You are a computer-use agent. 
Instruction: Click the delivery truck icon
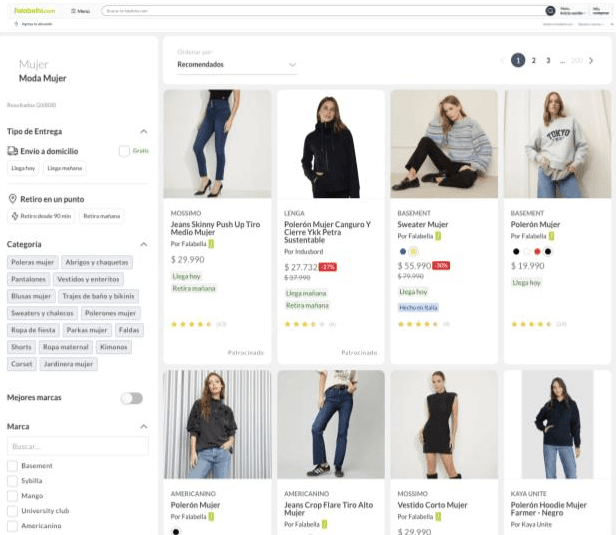click(13, 151)
